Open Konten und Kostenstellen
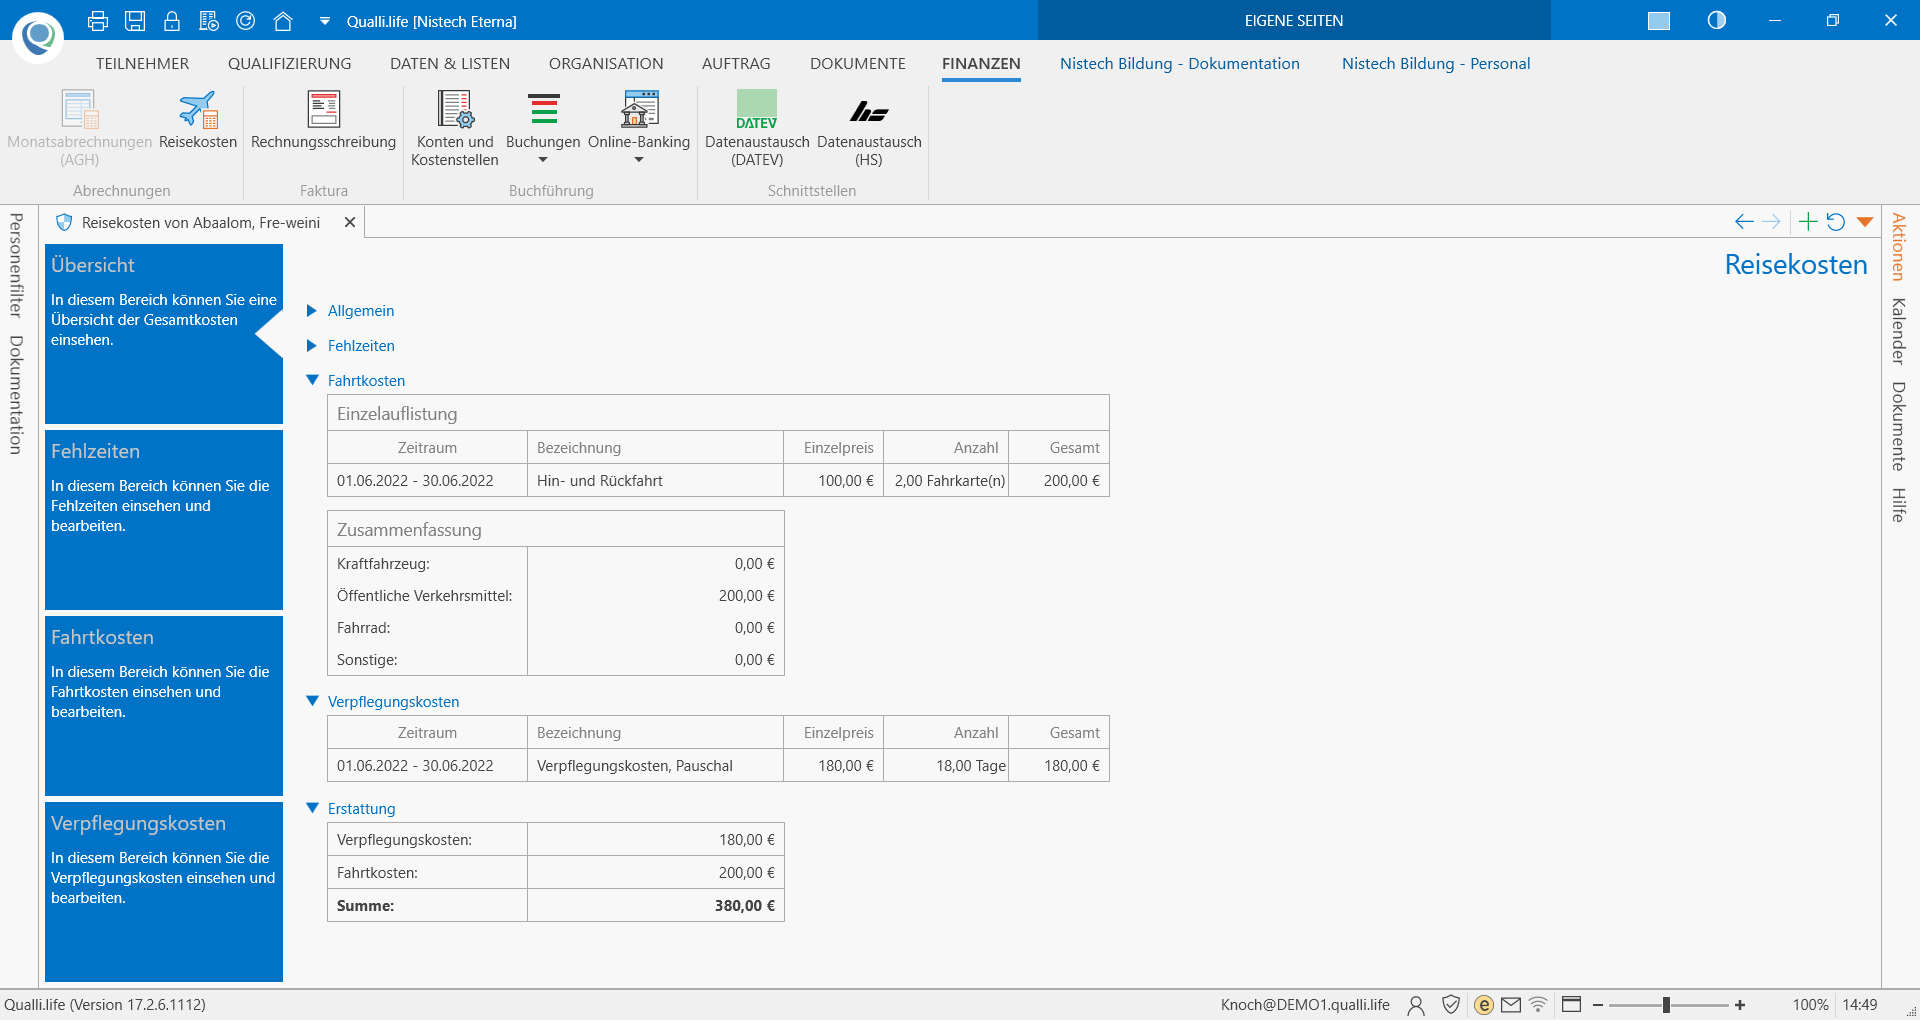 455,128
